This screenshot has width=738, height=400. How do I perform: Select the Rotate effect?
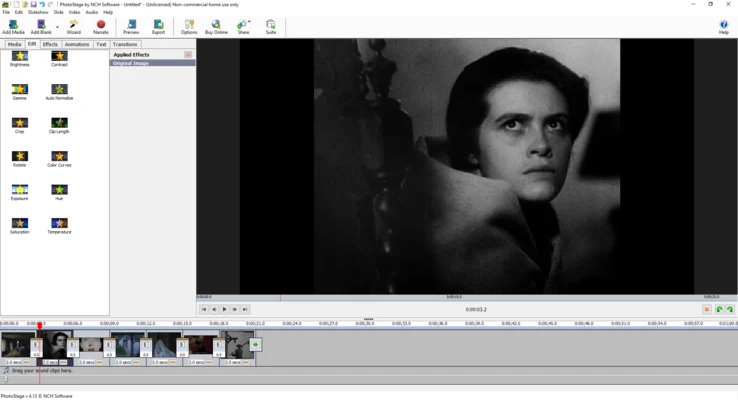pos(20,159)
